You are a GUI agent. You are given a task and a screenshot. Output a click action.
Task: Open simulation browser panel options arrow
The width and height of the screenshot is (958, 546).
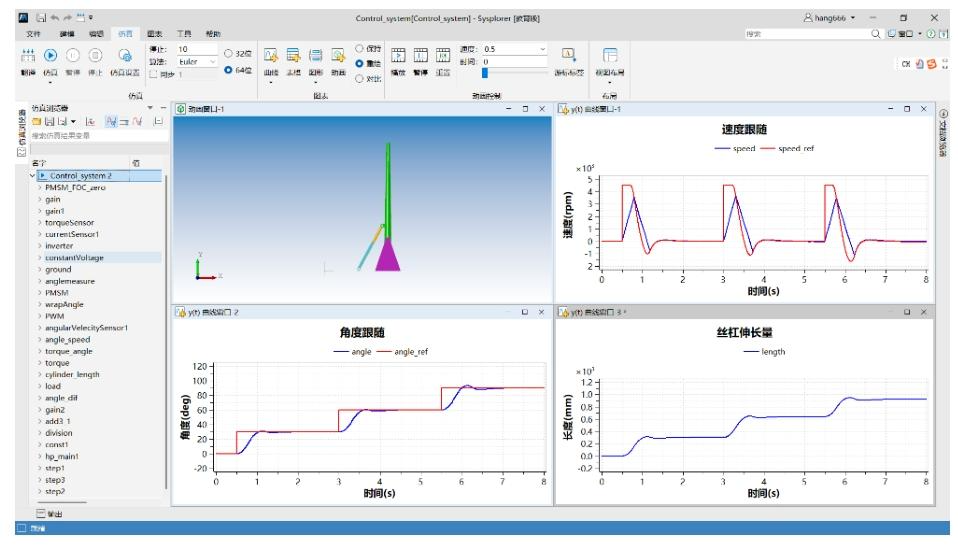pyautogui.click(x=150, y=108)
